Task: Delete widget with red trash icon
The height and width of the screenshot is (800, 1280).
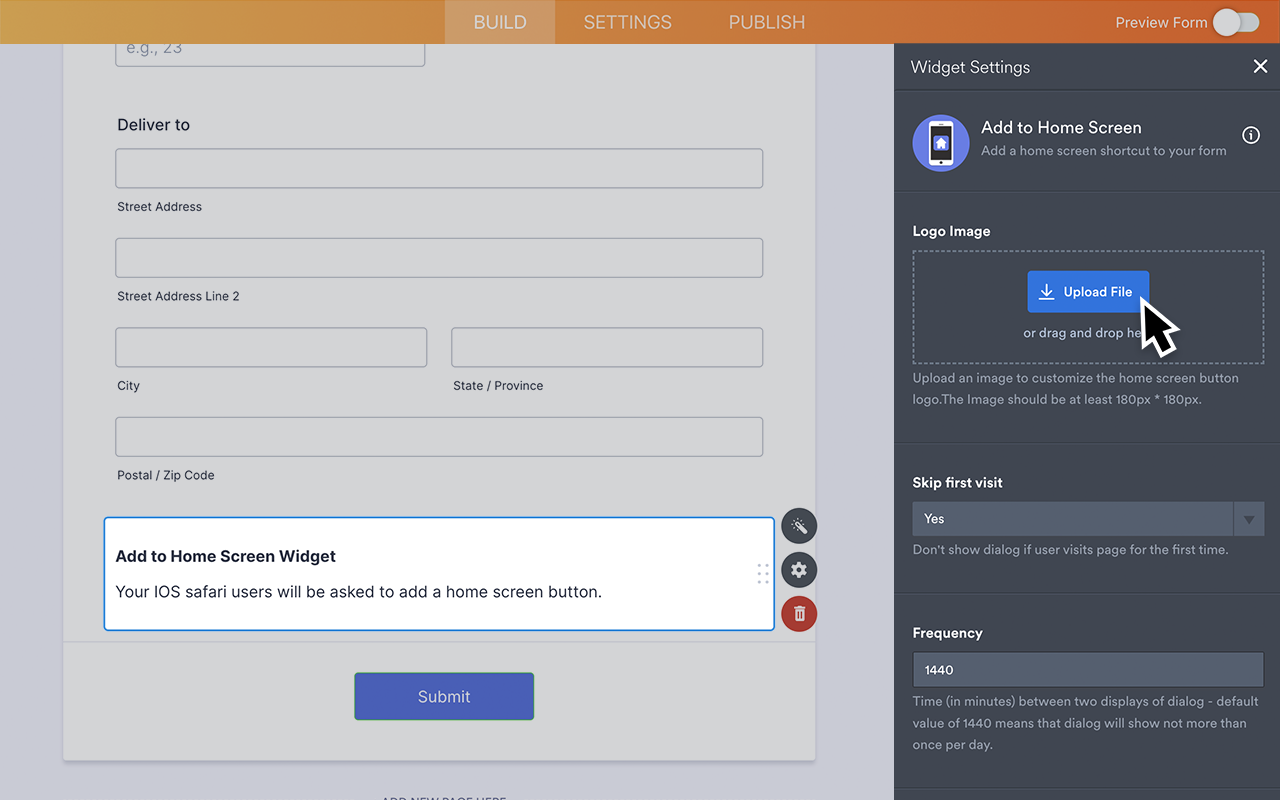Action: click(799, 614)
